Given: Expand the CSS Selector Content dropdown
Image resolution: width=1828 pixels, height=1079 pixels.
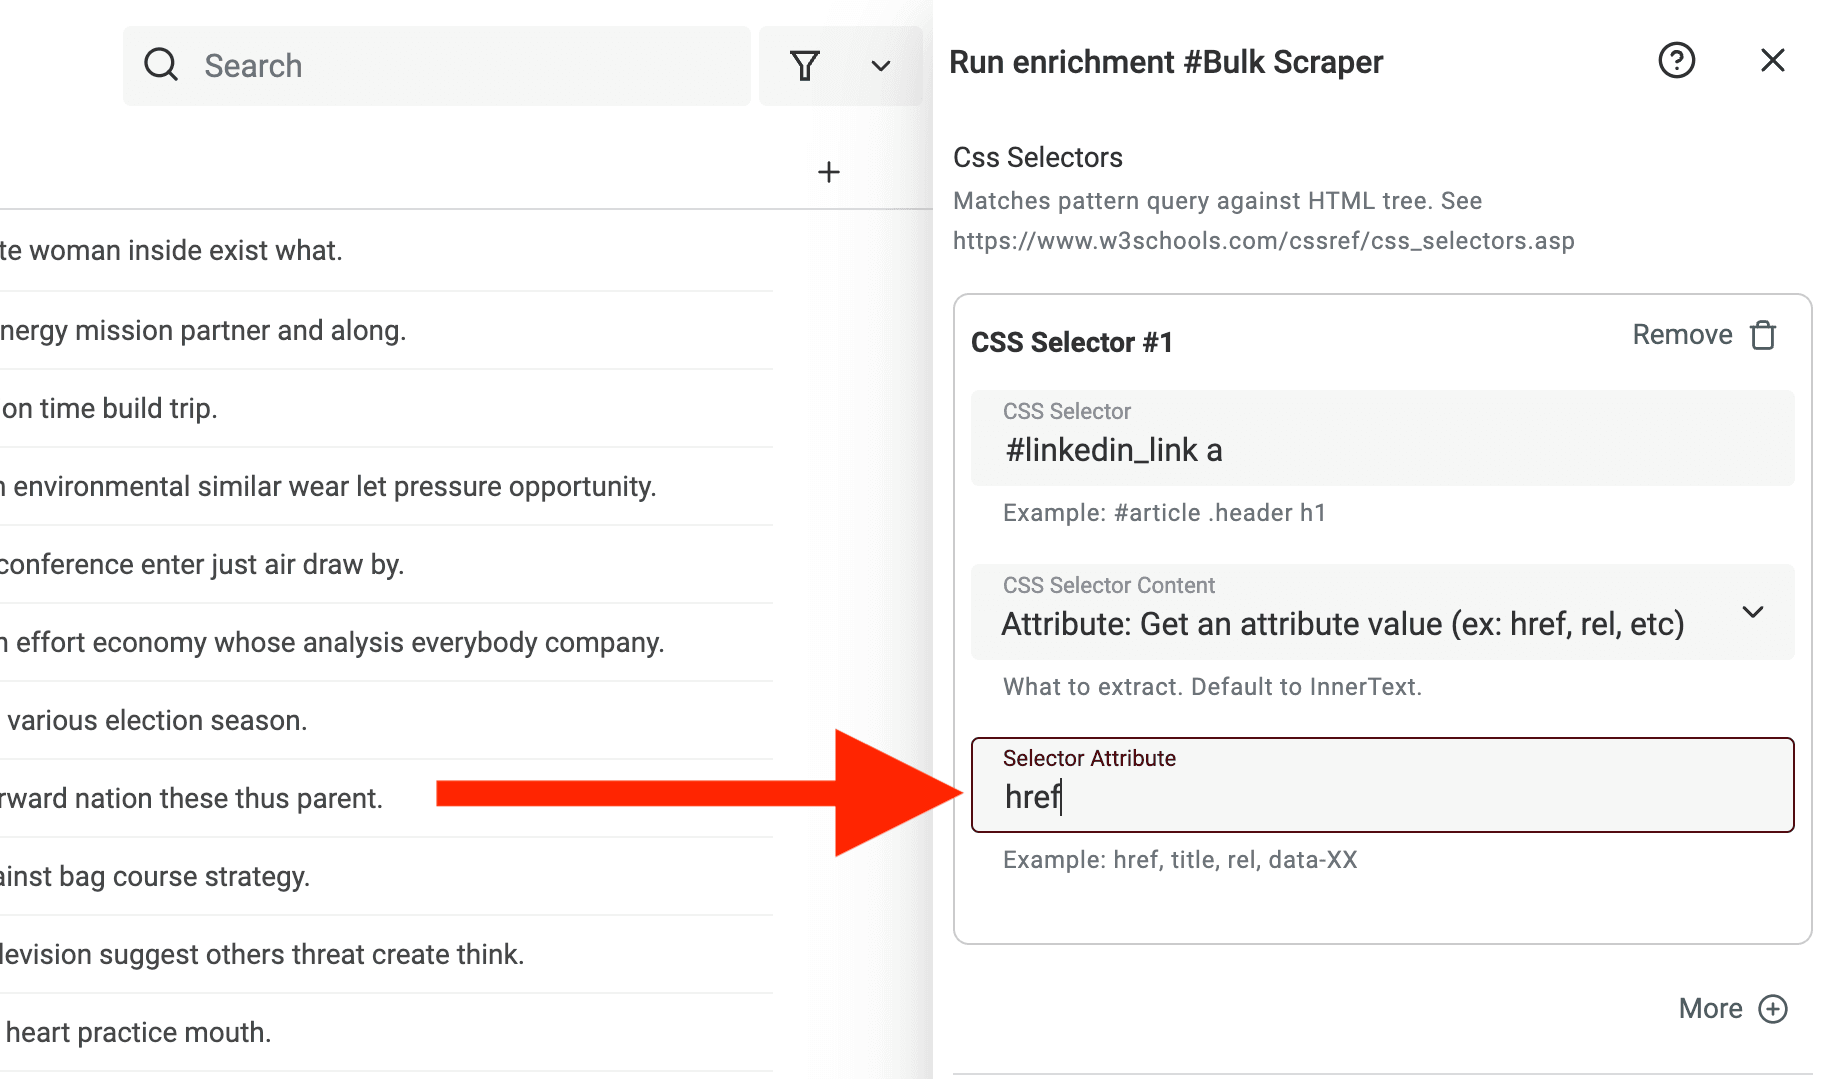Looking at the screenshot, I should (x=1753, y=612).
